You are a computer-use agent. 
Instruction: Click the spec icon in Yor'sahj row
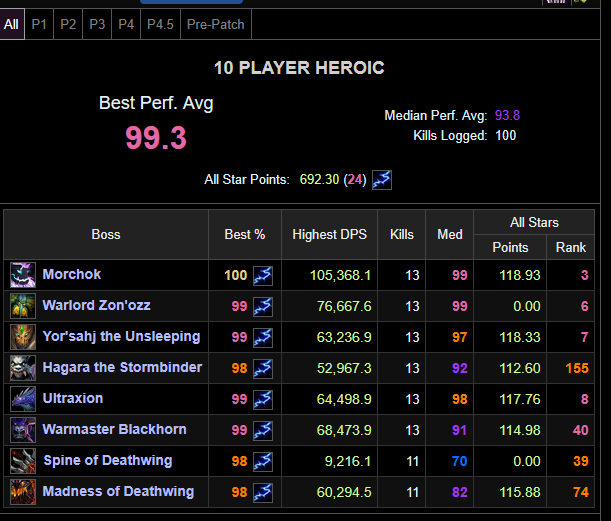pyautogui.click(x=263, y=337)
